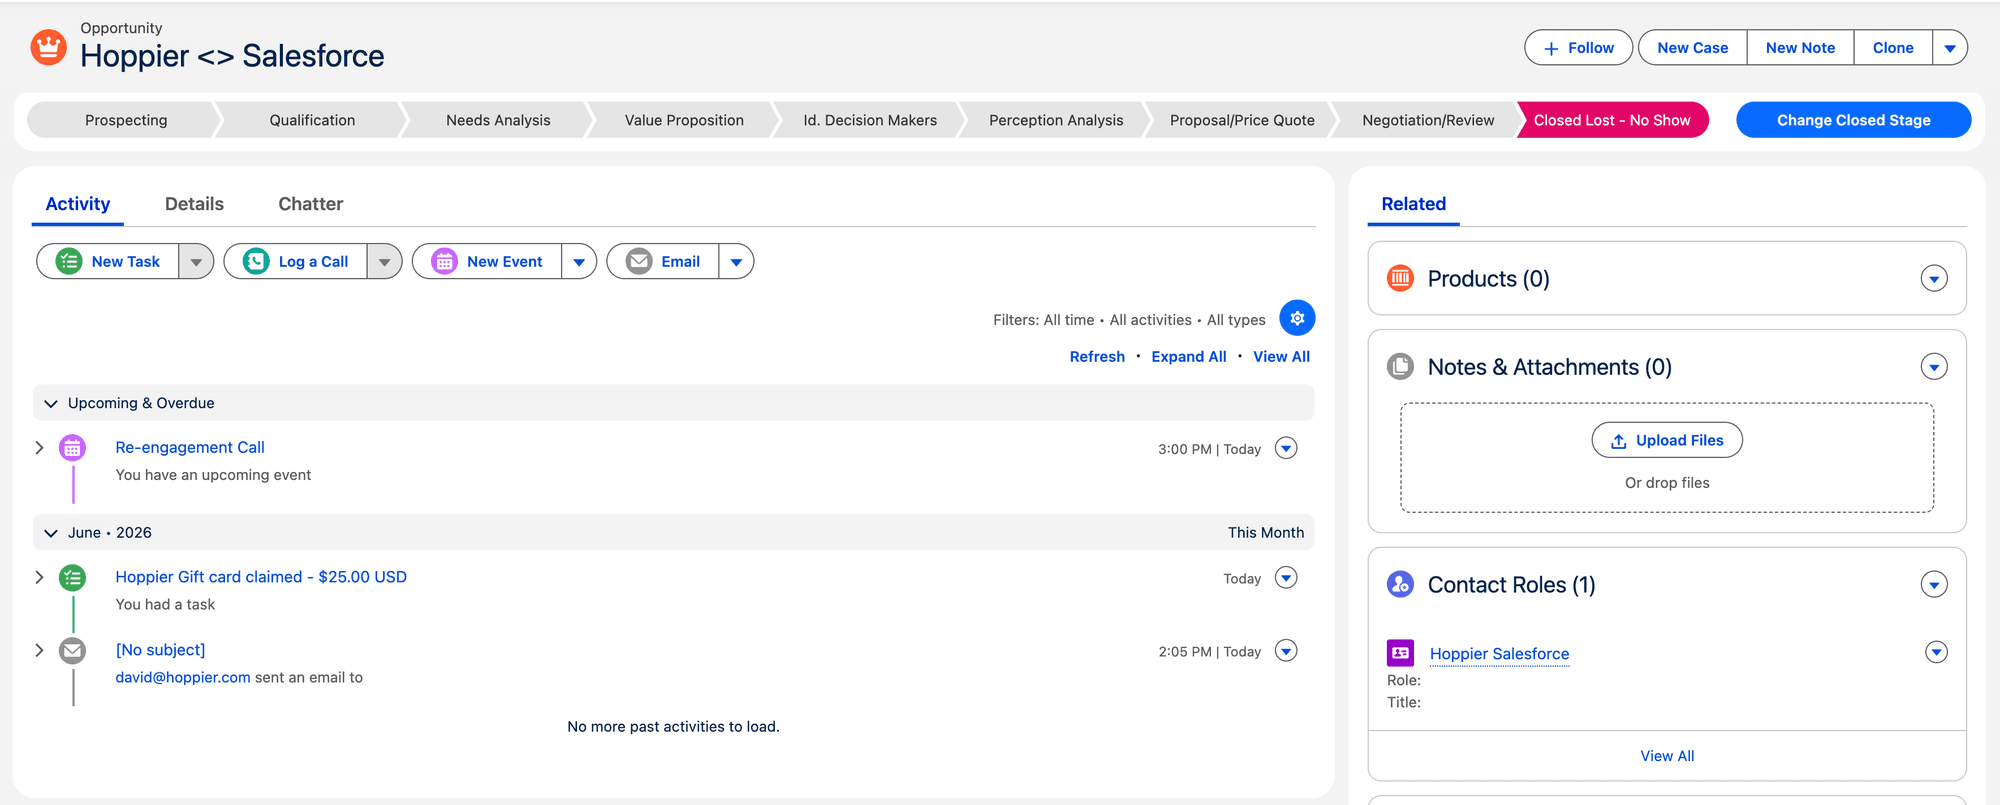Refresh the activity timeline
This screenshot has width=2000, height=805.
click(x=1097, y=357)
